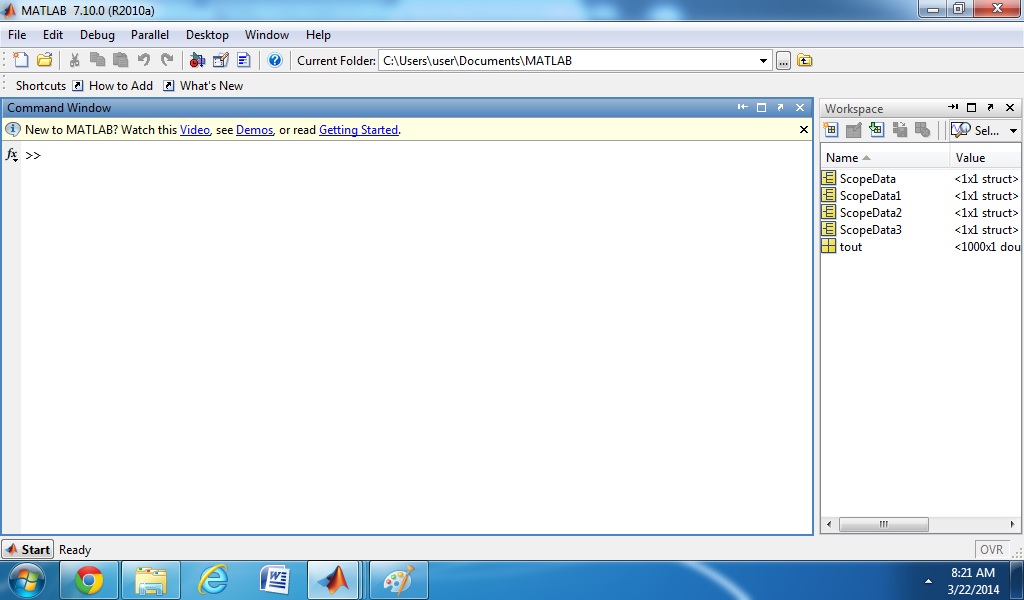
Task: Click the Save workspace icon
Action: tap(899, 130)
